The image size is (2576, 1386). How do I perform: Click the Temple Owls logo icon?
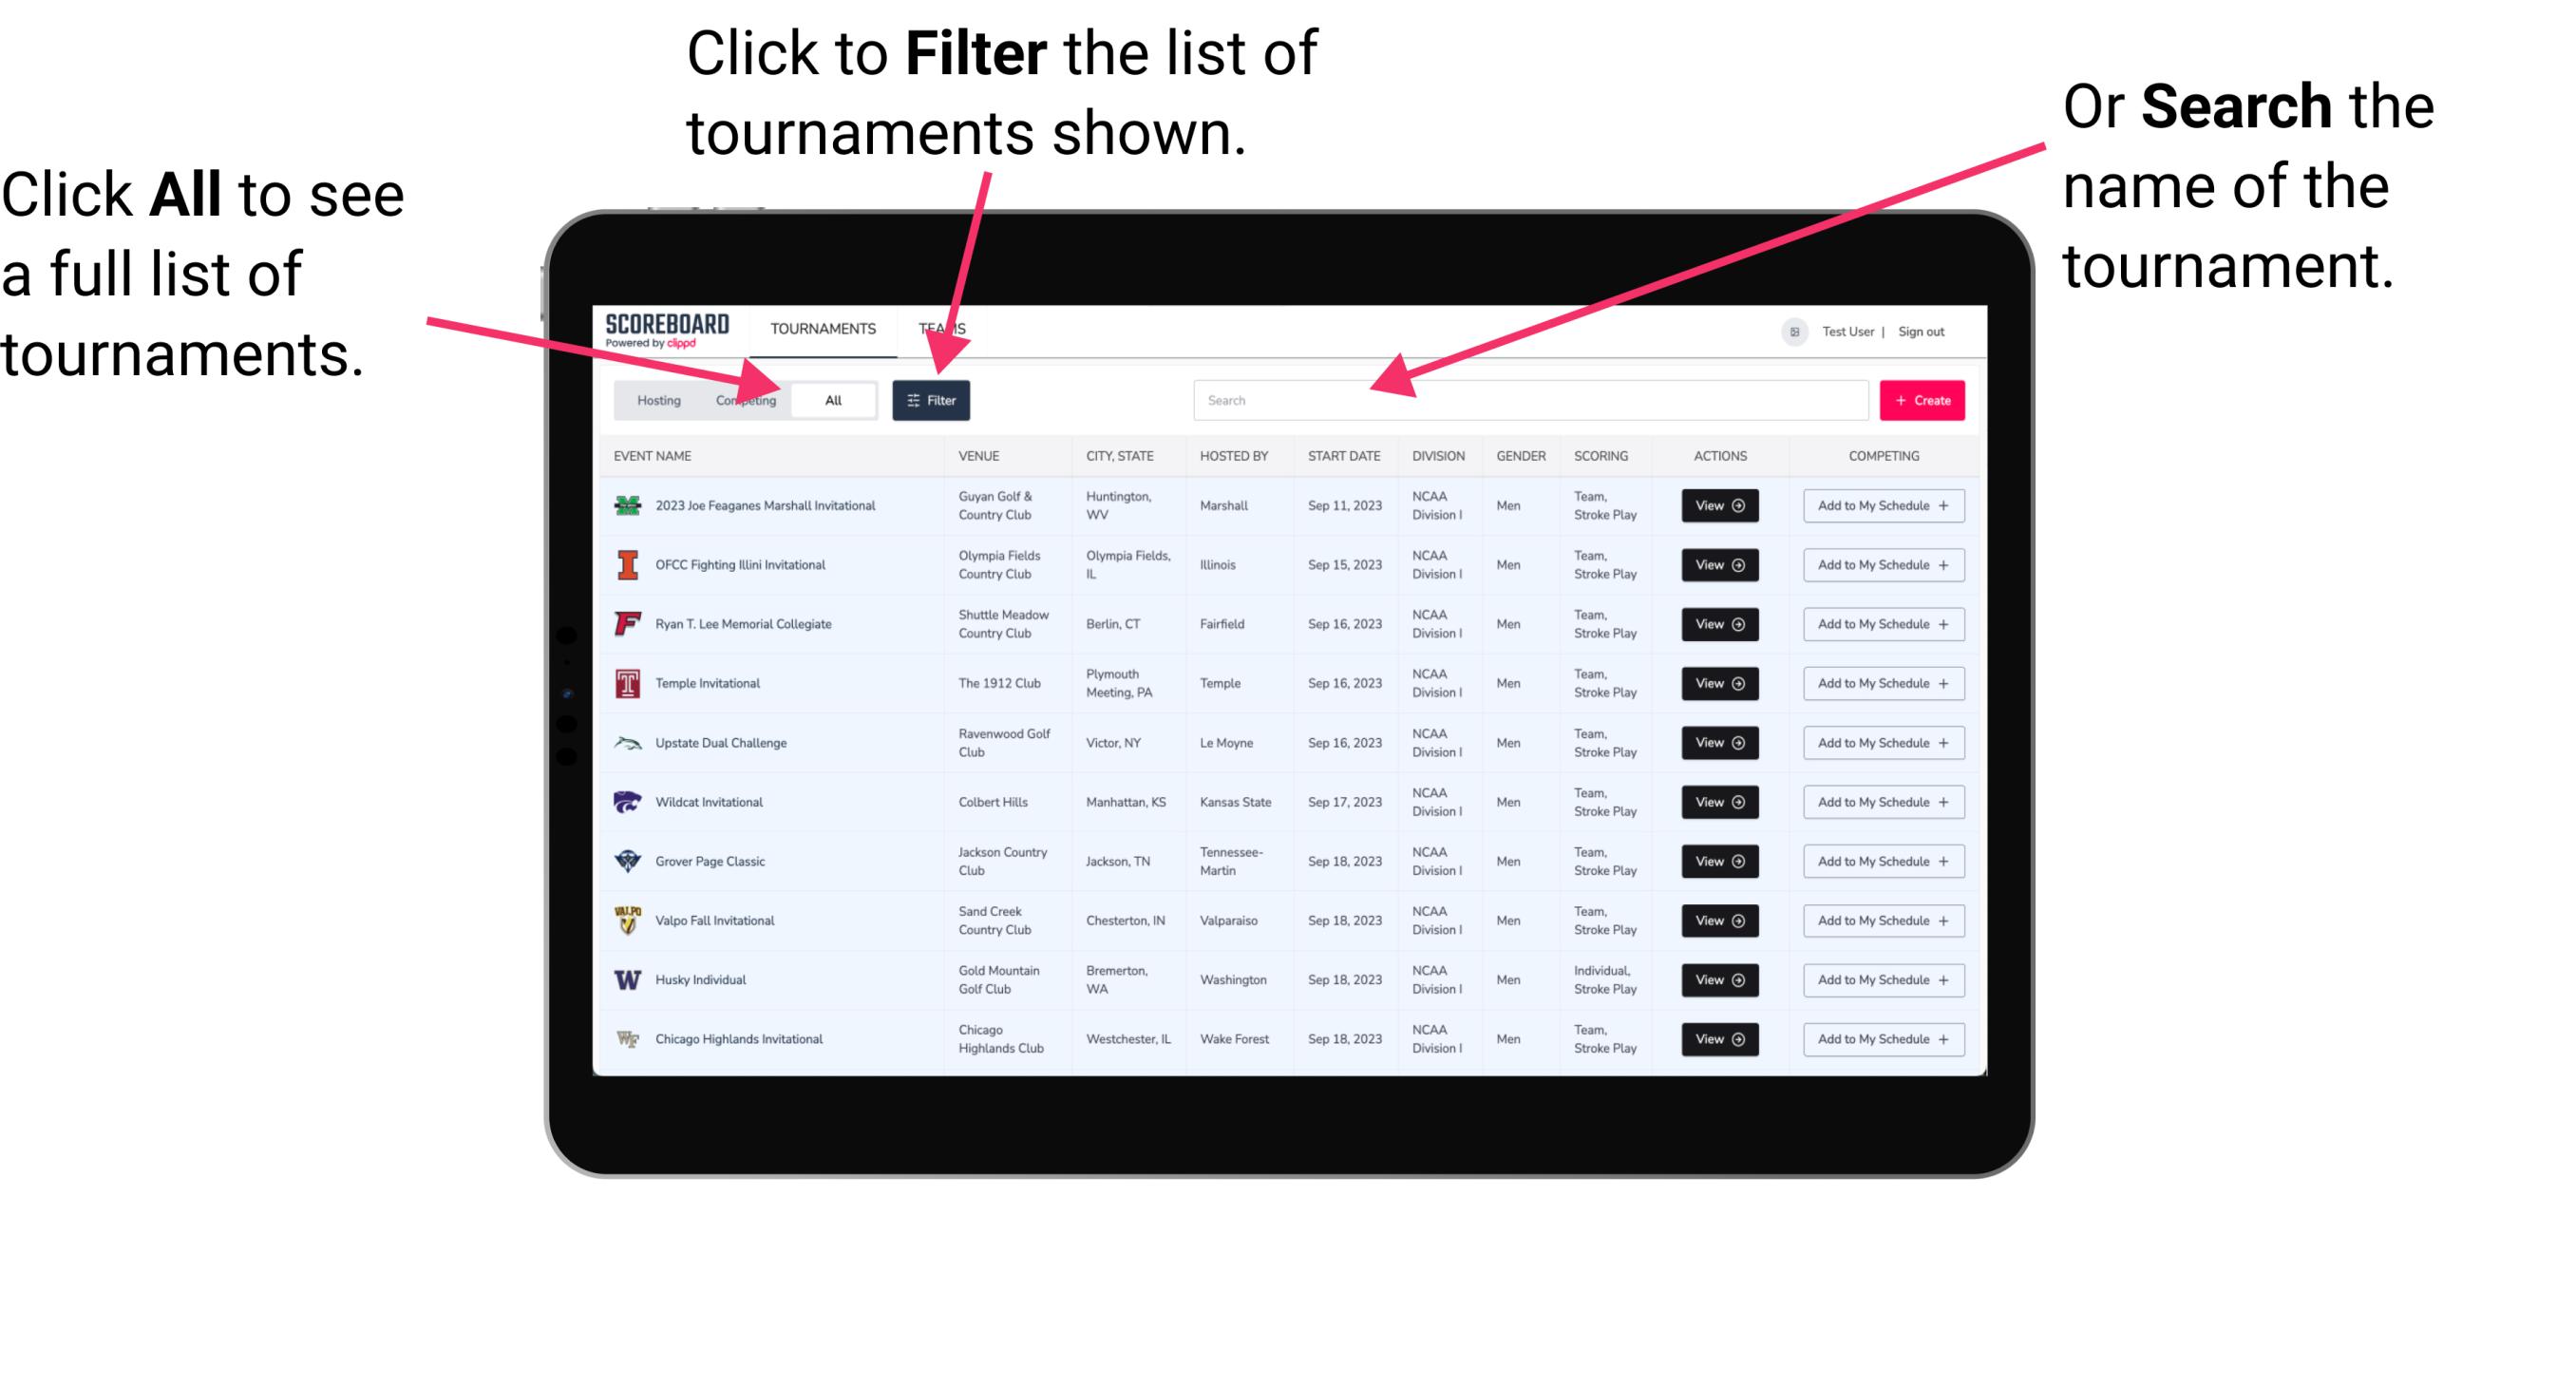coord(626,683)
